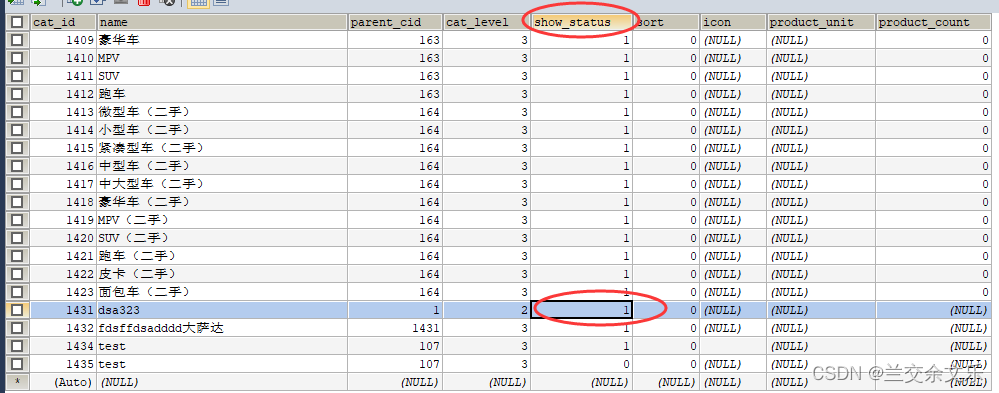Image resolution: width=999 pixels, height=393 pixels.
Task: Select the product_unit (NULL) in row 1435
Action: pyautogui.click(x=821, y=364)
